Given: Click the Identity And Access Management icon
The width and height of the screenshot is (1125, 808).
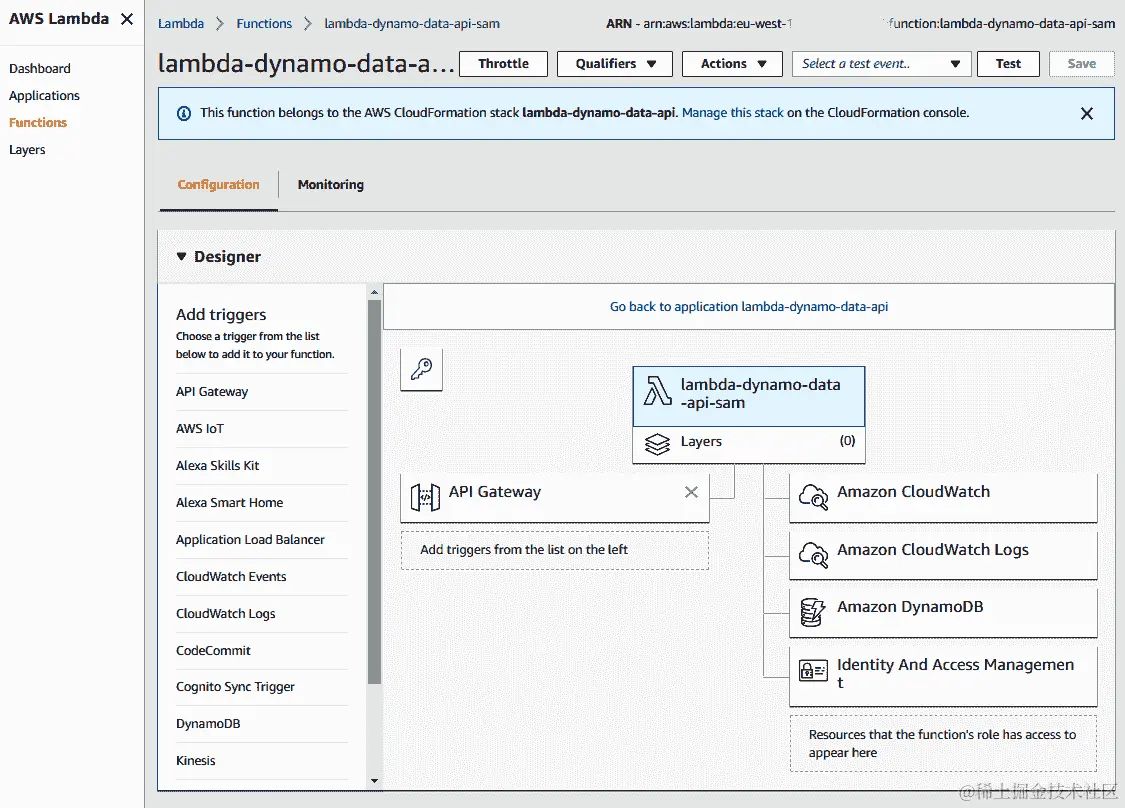Looking at the screenshot, I should 813,671.
